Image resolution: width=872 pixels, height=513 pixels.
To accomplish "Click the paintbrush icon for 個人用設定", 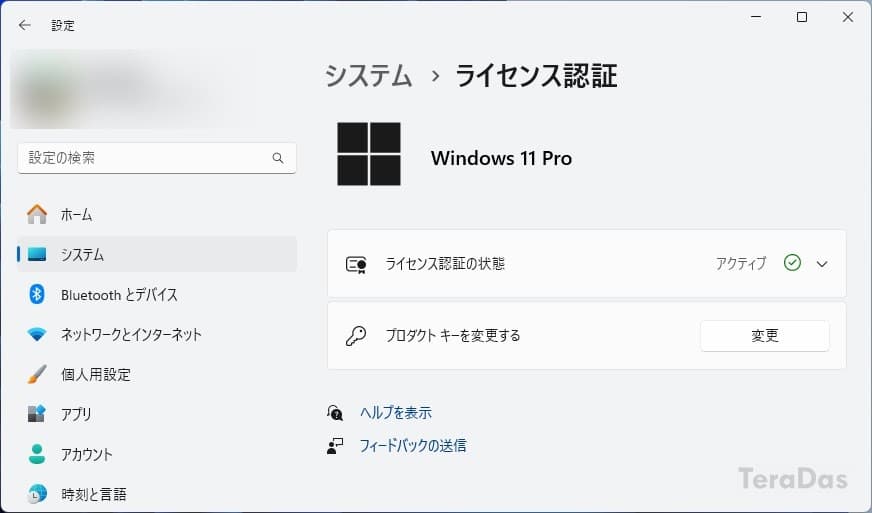I will [x=37, y=374].
